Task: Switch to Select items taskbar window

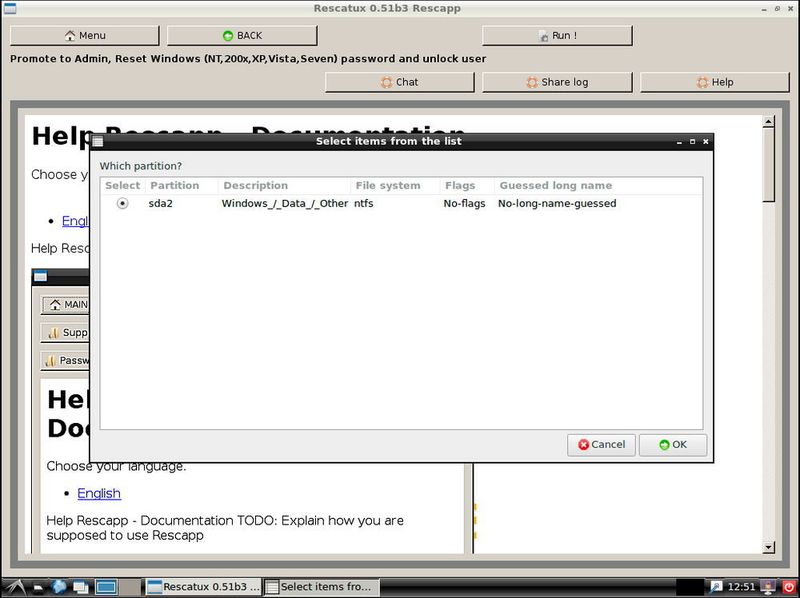Action: [321, 587]
